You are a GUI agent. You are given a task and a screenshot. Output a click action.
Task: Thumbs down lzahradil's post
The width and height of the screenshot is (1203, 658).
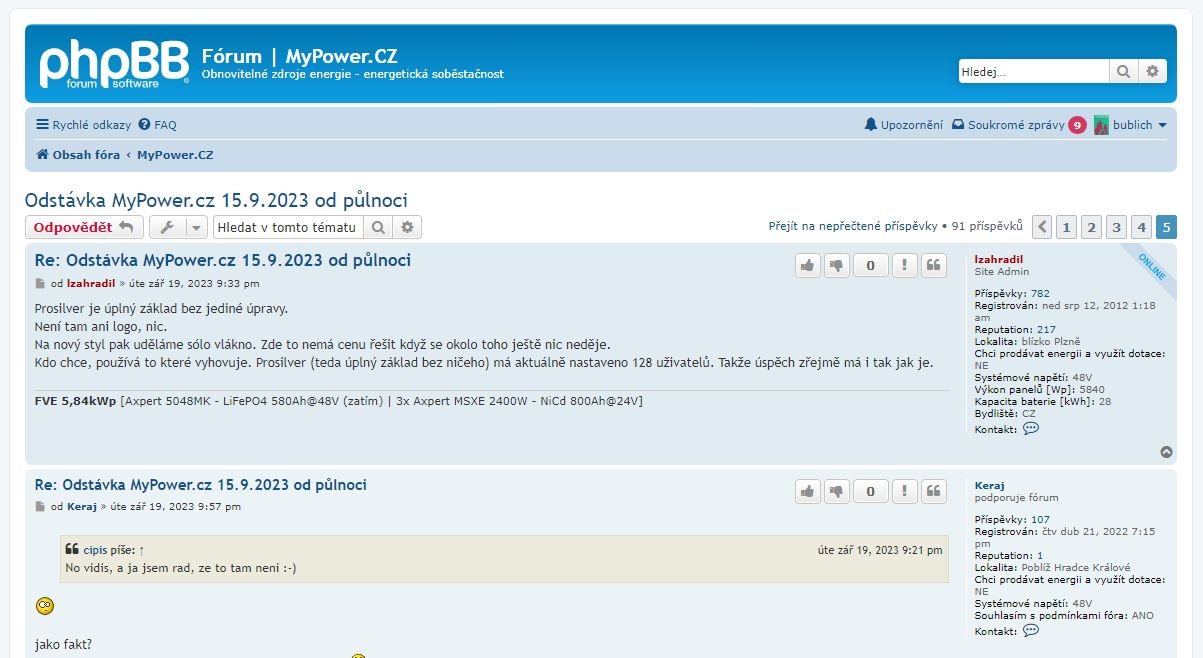click(x=838, y=265)
